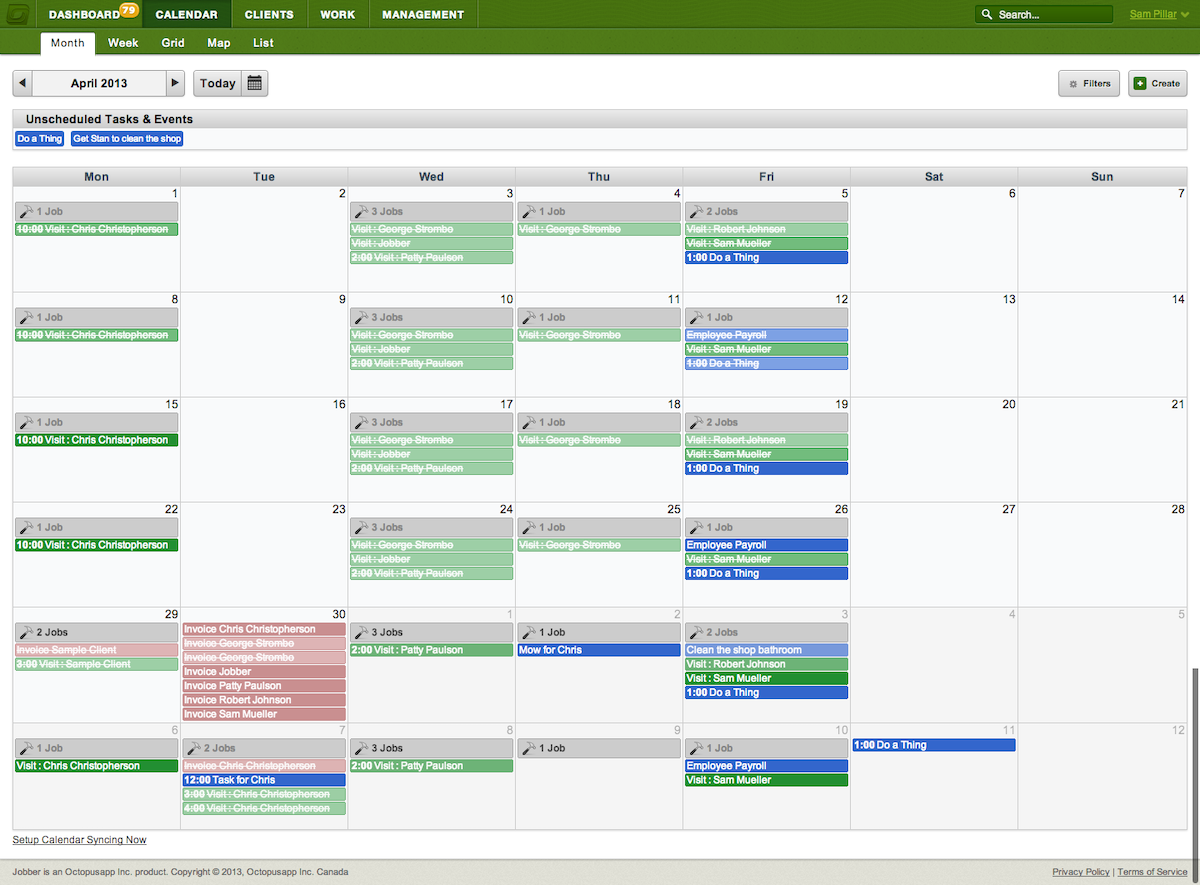Go back to March using the left arrow
Image resolution: width=1200 pixels, height=885 pixels.
22,83
